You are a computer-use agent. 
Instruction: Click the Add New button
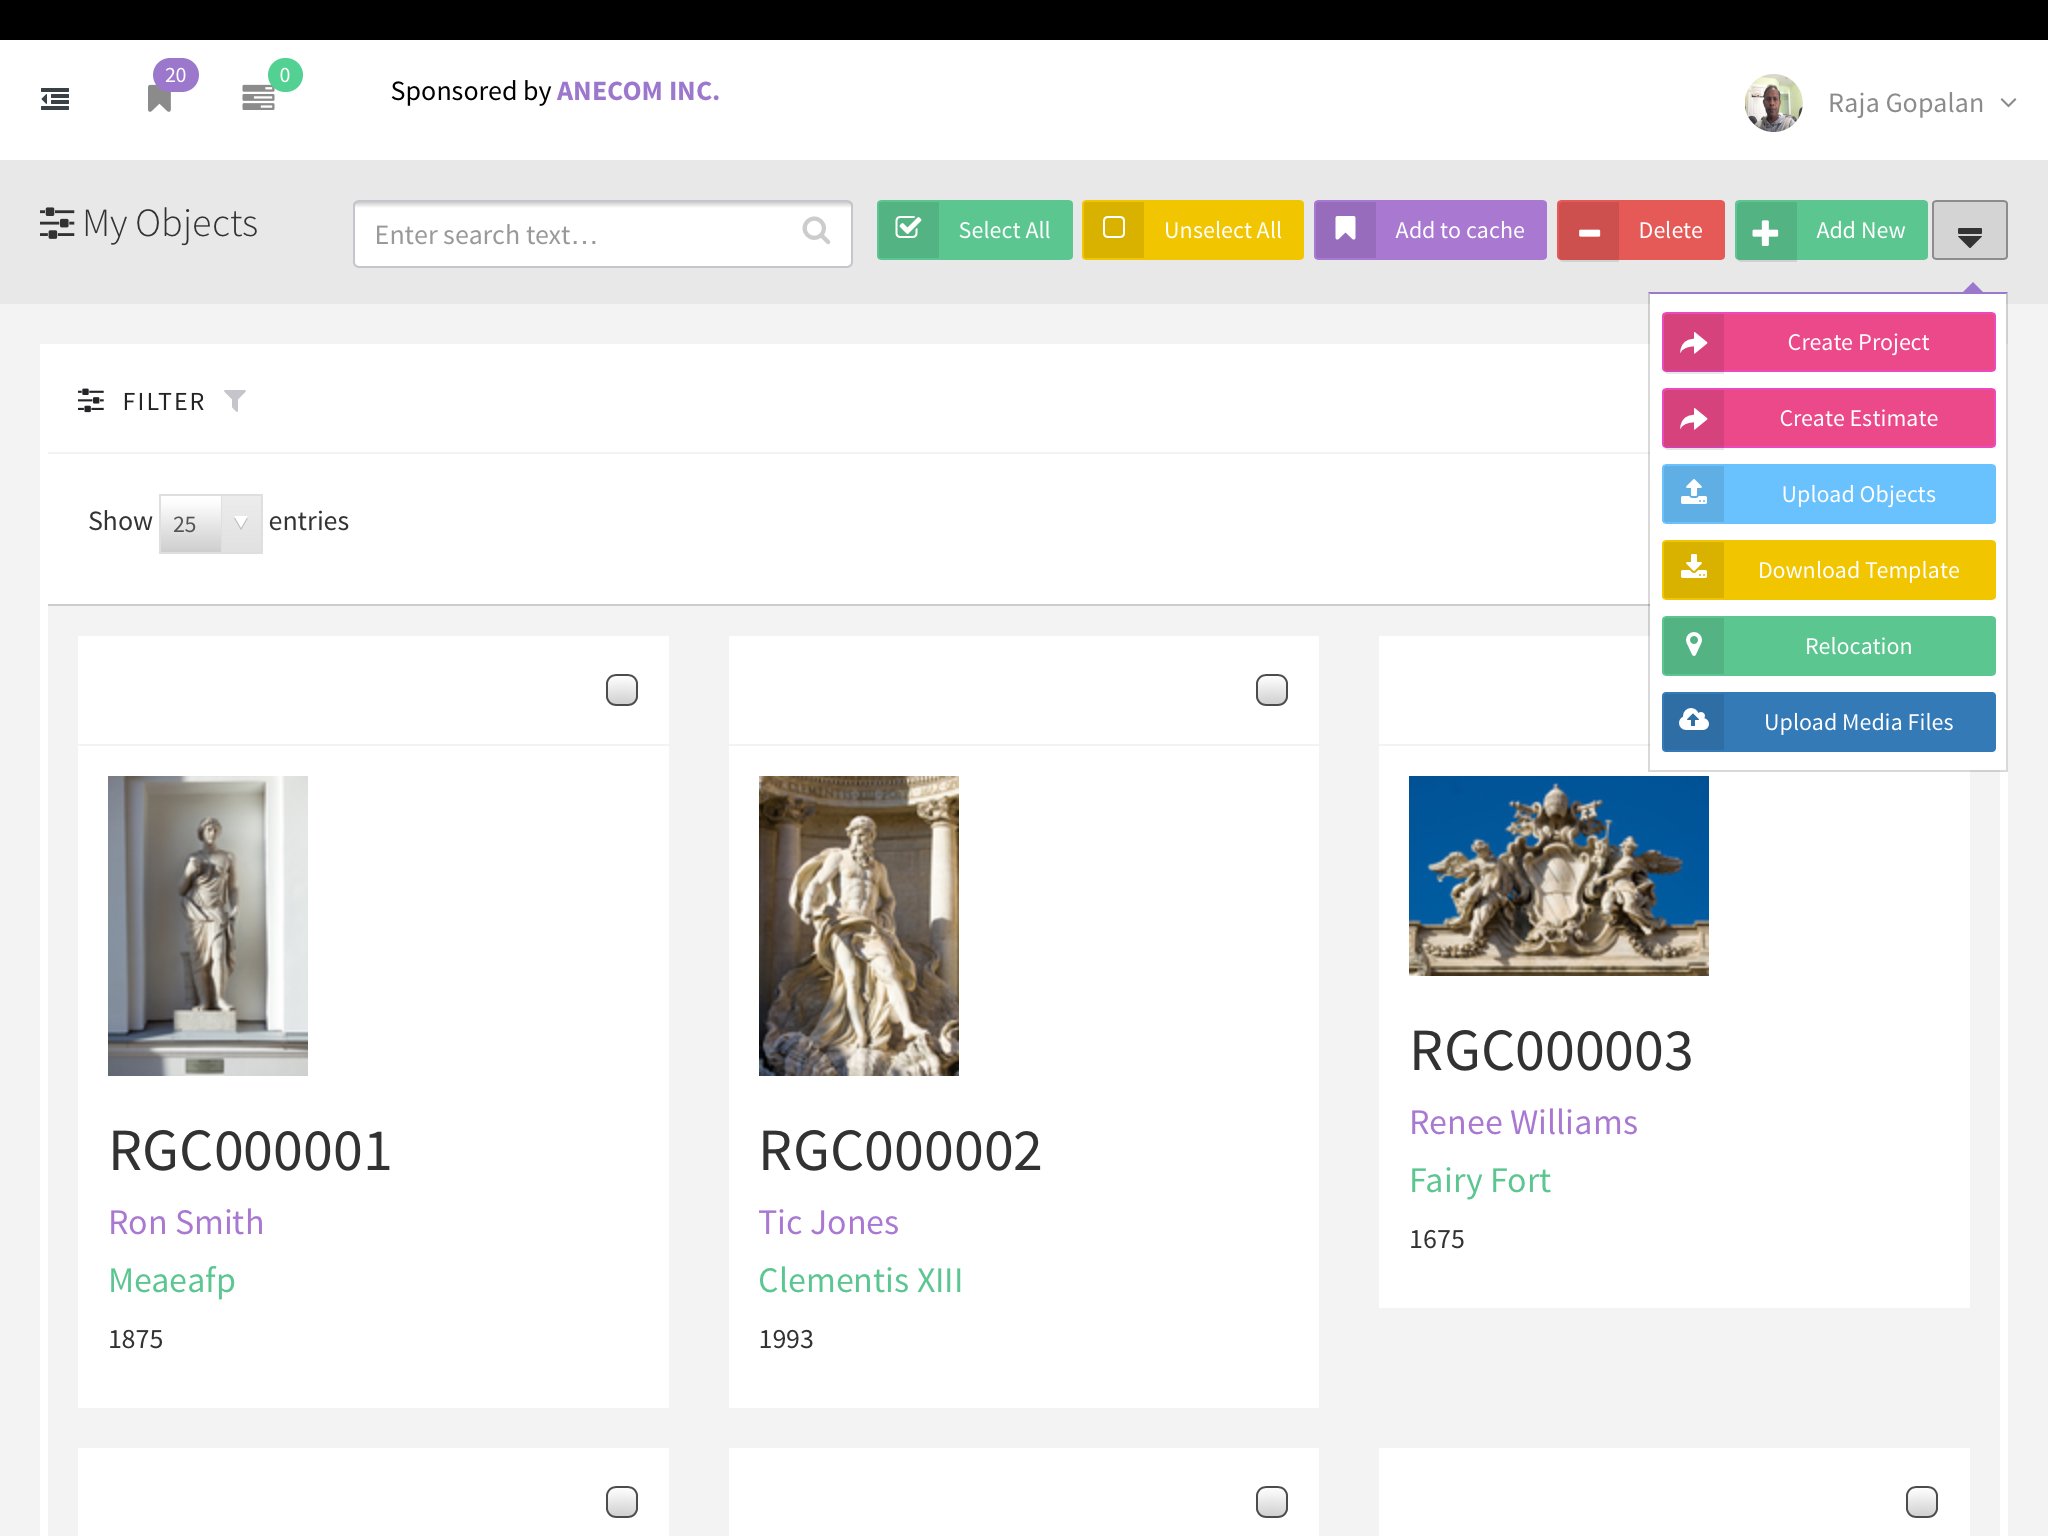[x=1831, y=230]
